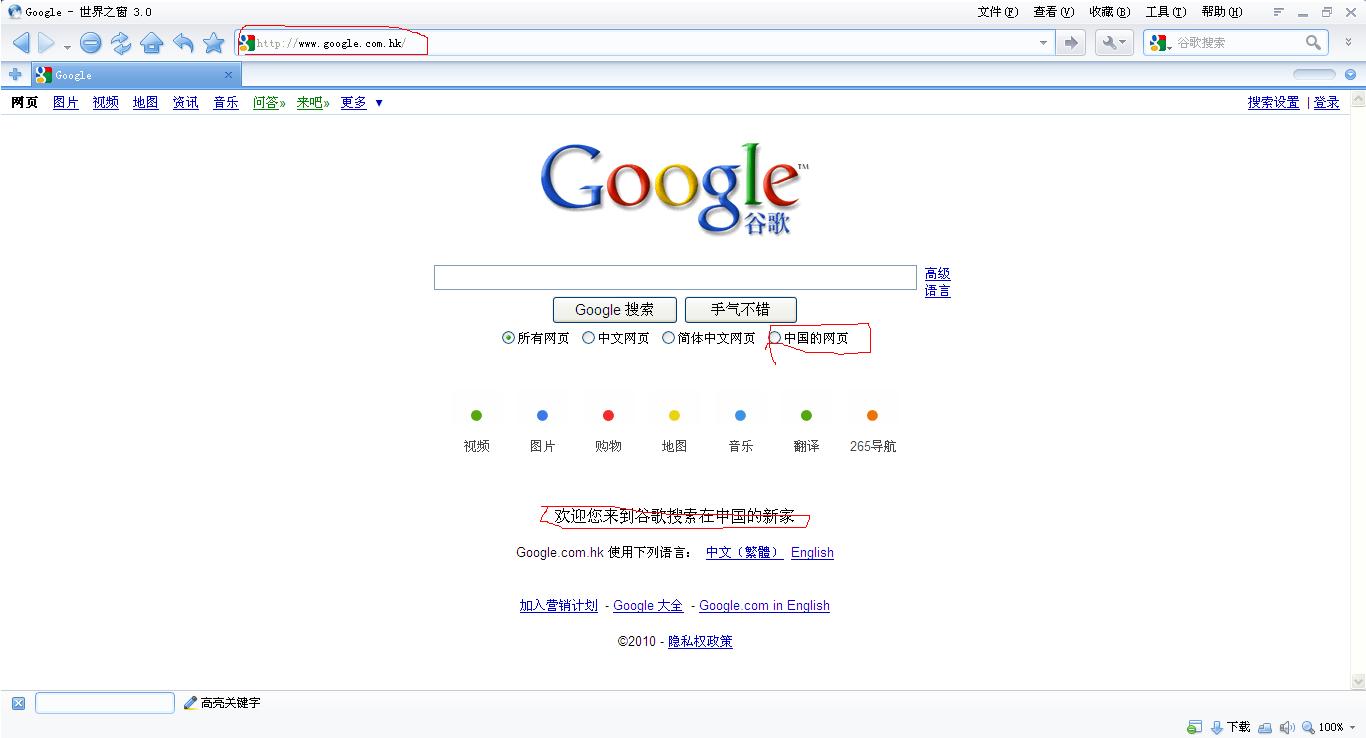Open the 语言 tools link
Image resolution: width=1366 pixels, height=738 pixels.
point(937,291)
